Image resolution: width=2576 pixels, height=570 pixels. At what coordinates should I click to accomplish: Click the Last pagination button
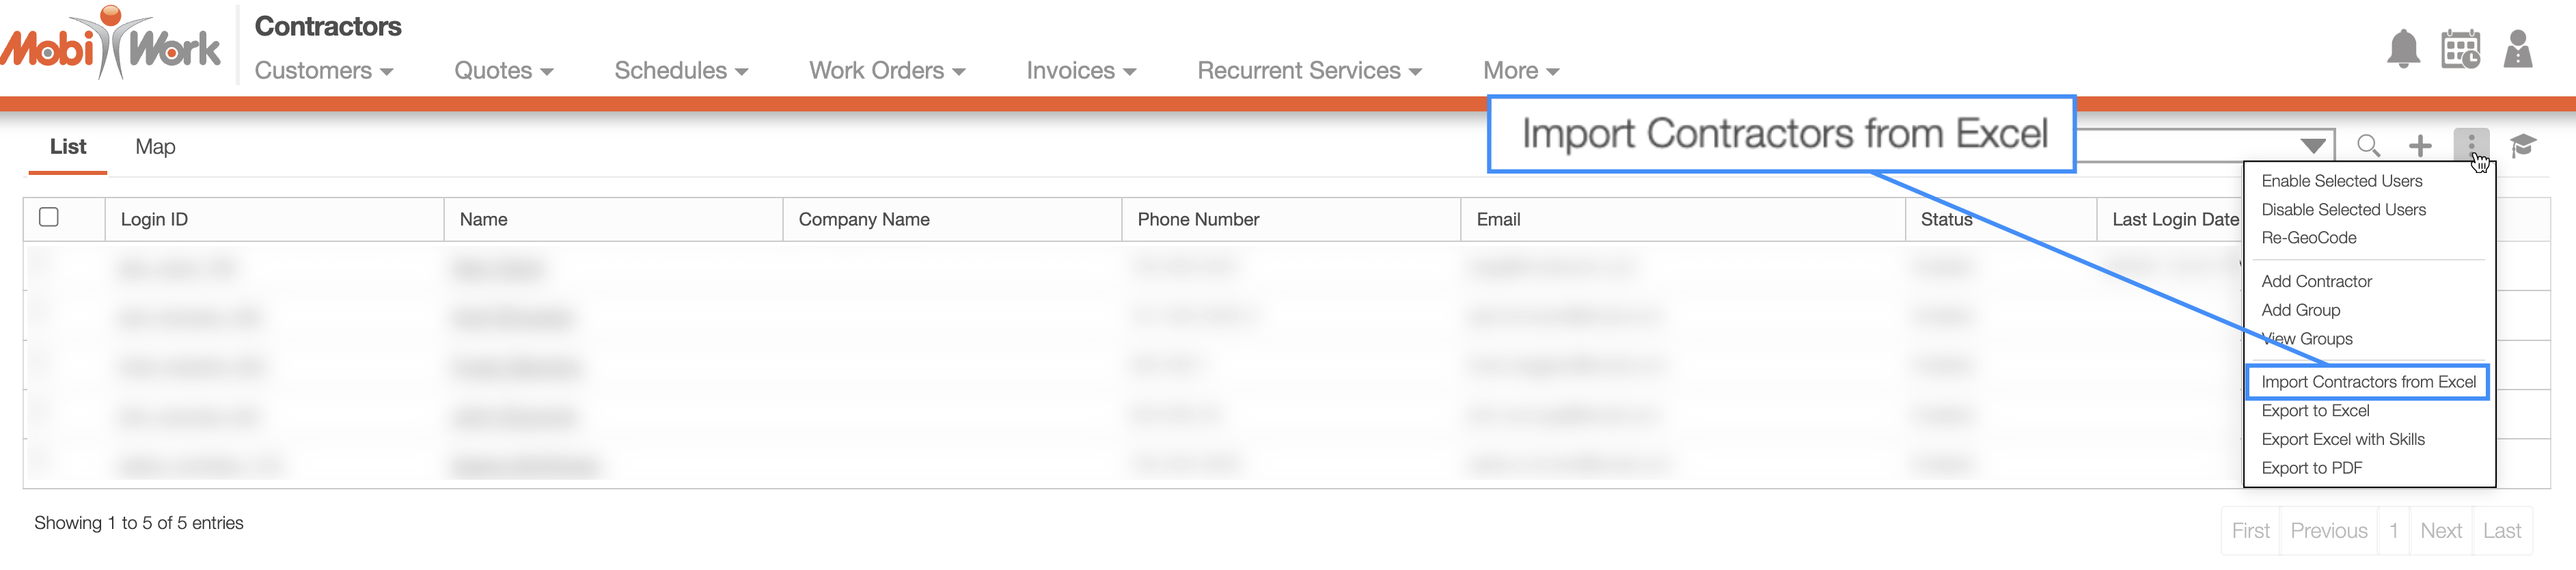(x=2501, y=531)
